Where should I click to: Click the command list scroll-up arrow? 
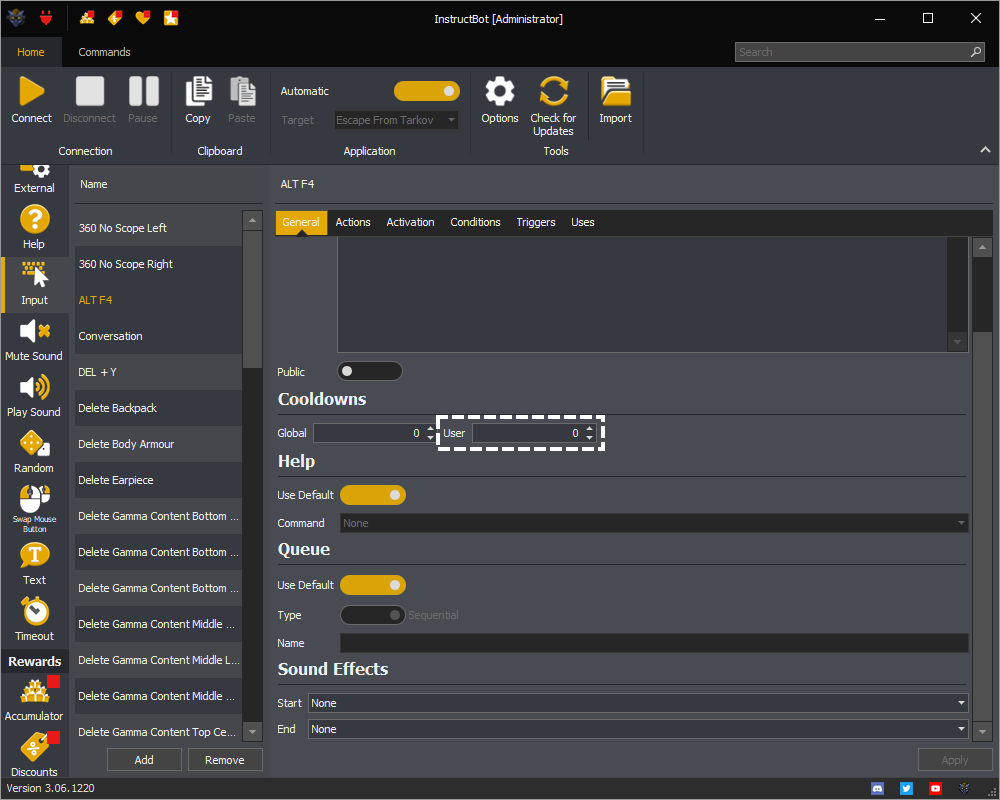point(253,220)
